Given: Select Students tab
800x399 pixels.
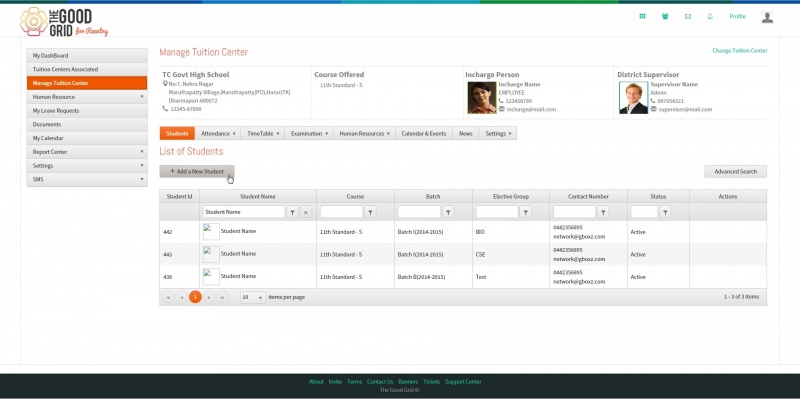Looking at the screenshot, I should tap(177, 134).
